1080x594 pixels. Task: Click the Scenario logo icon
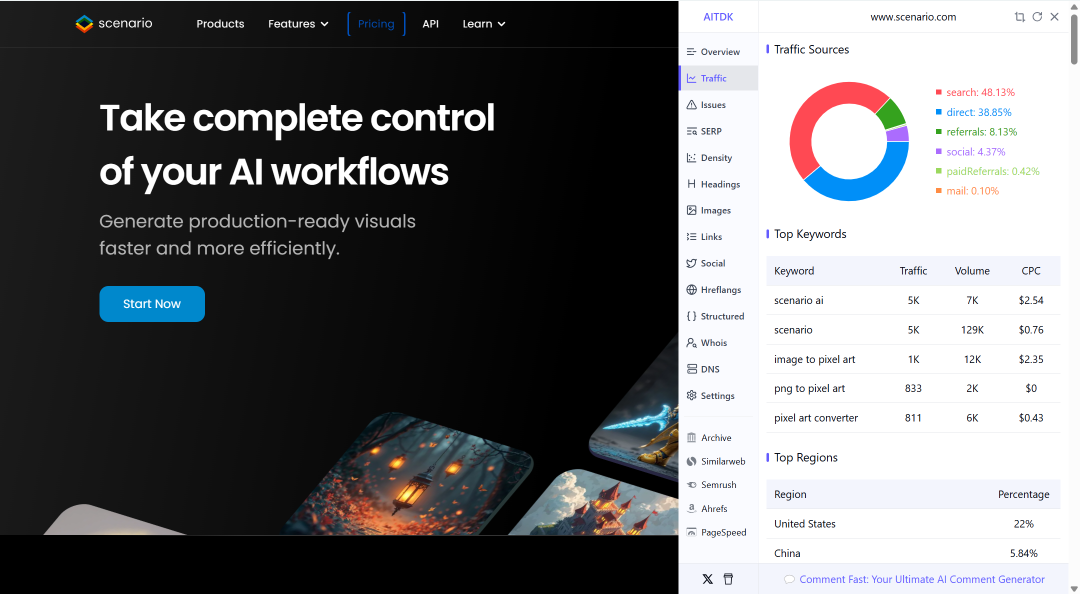84,23
